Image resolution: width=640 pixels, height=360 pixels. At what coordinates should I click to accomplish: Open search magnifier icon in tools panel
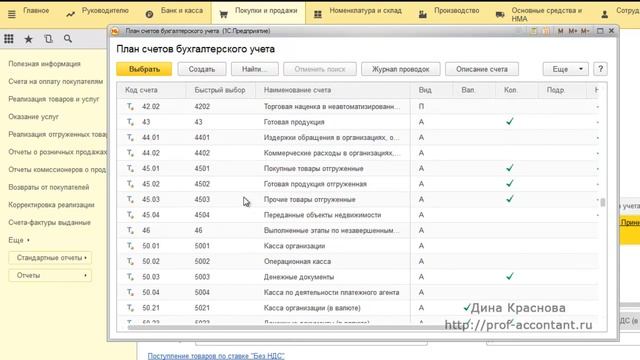[68, 39]
